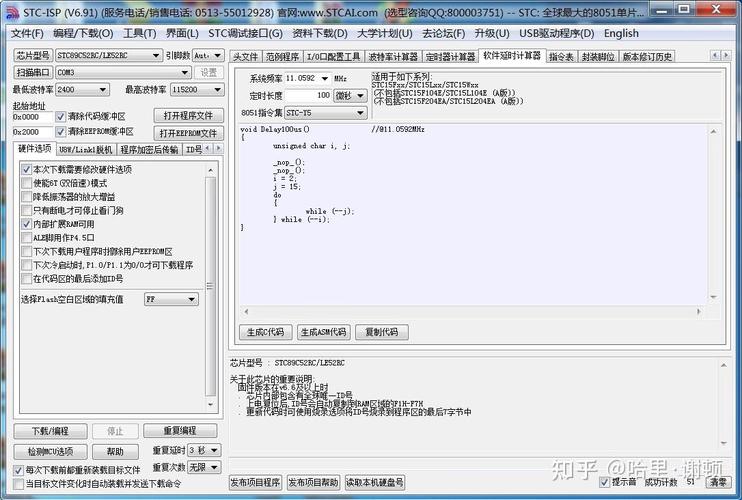Click the info log scroll-down arrow
The height and width of the screenshot is (500, 742).
[x=724, y=443]
